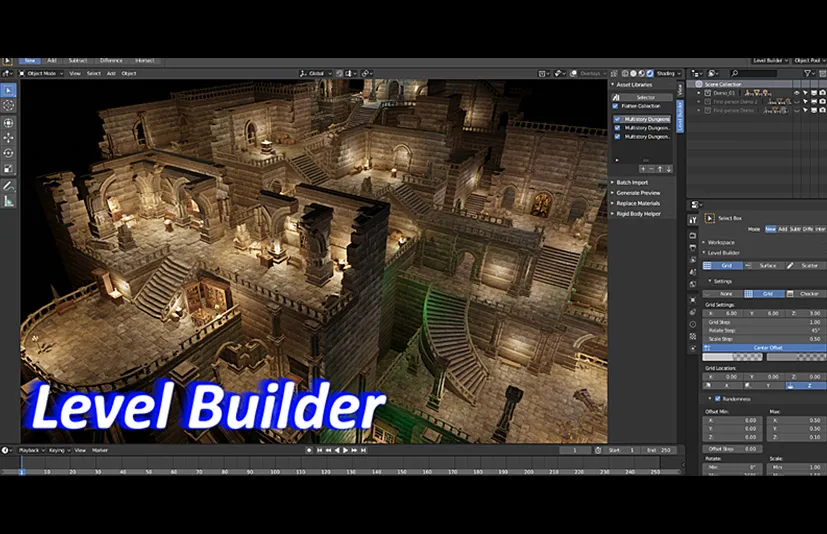Click the Center Offset button
Screen dimensions: 827x534
[x=765, y=348]
